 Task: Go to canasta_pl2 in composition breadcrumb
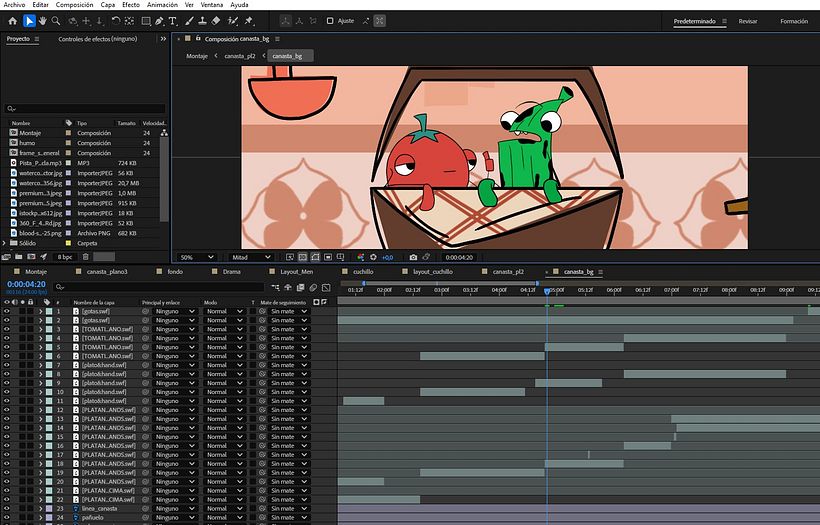[240, 56]
